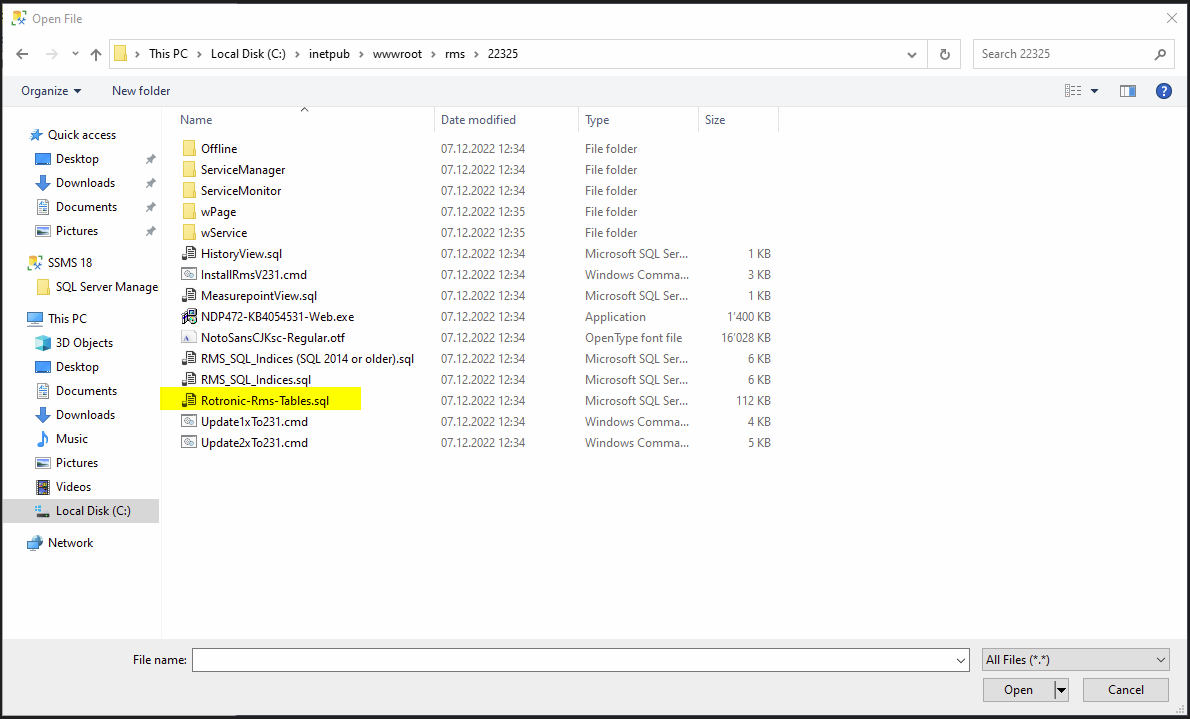Open Videos in sidebar

click(x=73, y=487)
